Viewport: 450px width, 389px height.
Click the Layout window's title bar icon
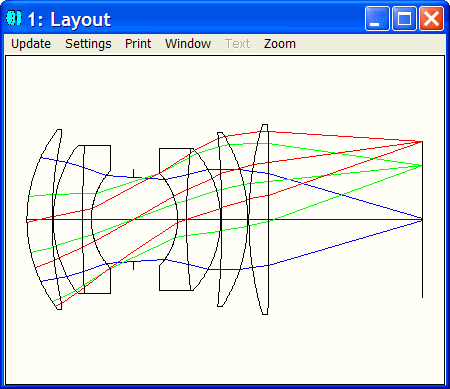point(14,18)
